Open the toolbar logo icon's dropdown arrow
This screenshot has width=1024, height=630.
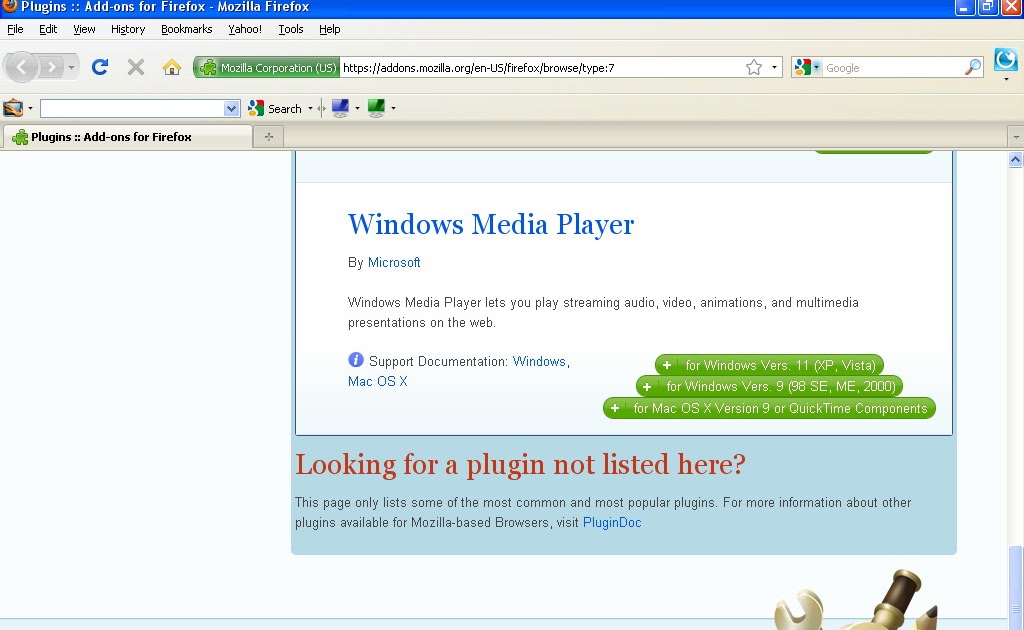tap(30, 108)
